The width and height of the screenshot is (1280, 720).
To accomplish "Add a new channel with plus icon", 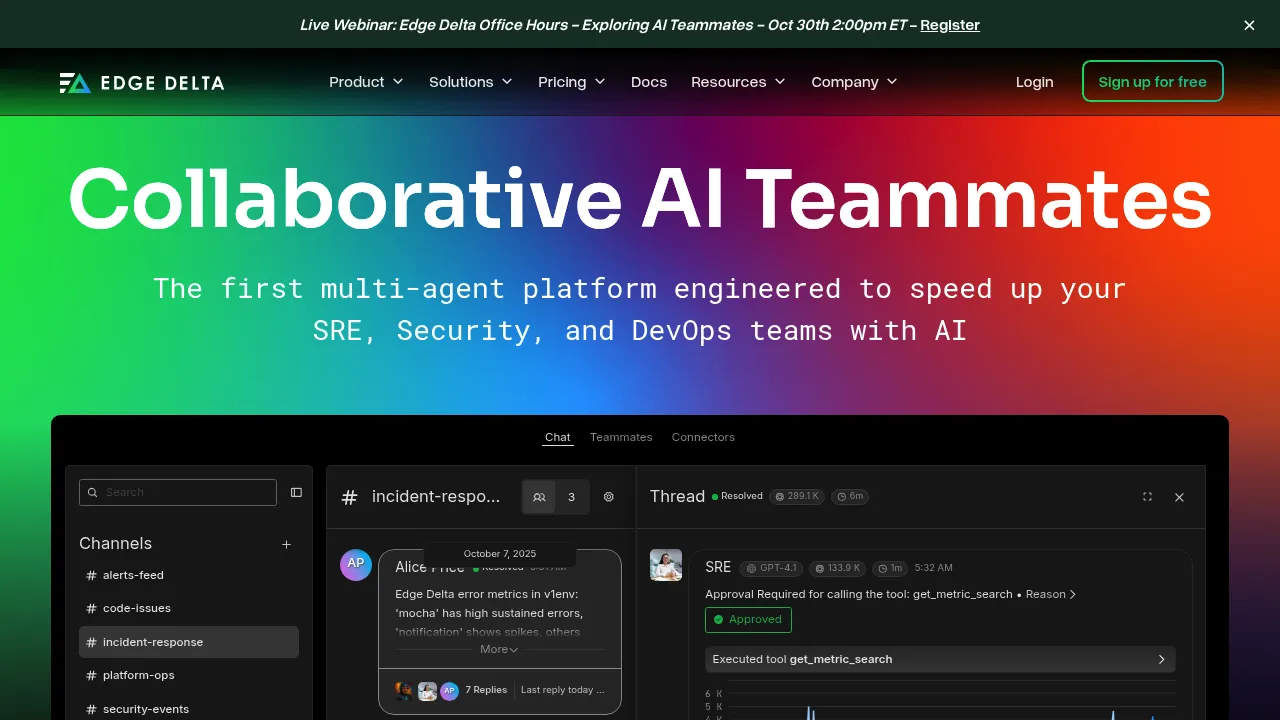I will click(x=286, y=544).
